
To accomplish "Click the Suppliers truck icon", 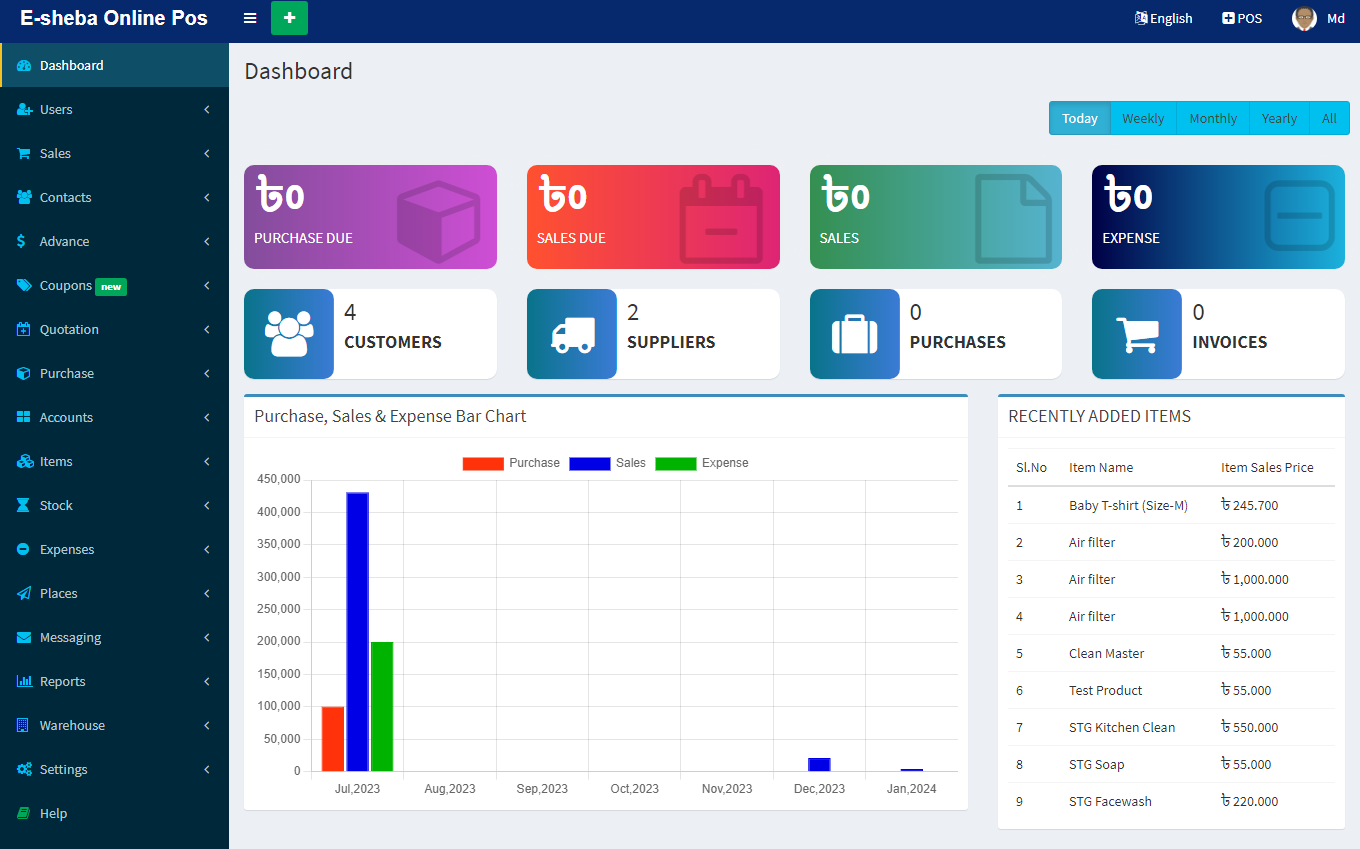I will 571,333.
